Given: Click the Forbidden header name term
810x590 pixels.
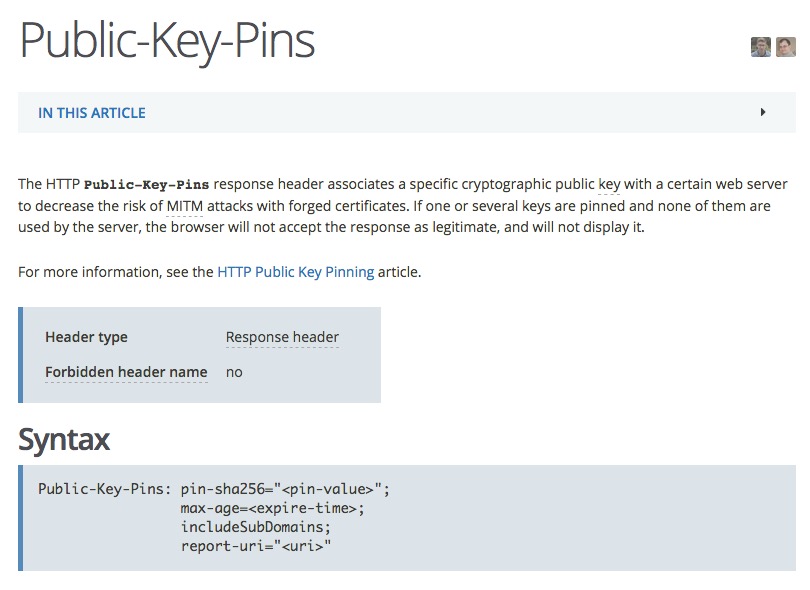Looking at the screenshot, I should pyautogui.click(x=126, y=371).
